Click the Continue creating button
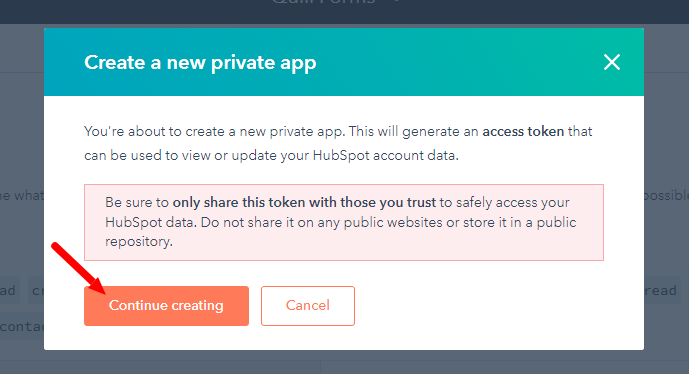Viewport: 689px width, 374px height. coord(166,306)
